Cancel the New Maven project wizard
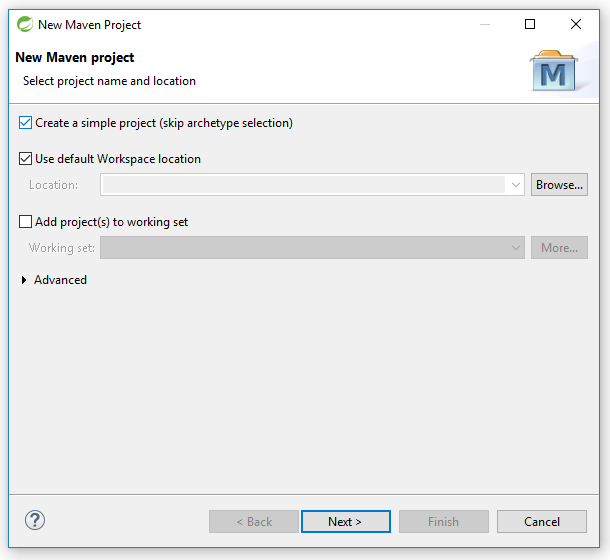 [x=542, y=521]
